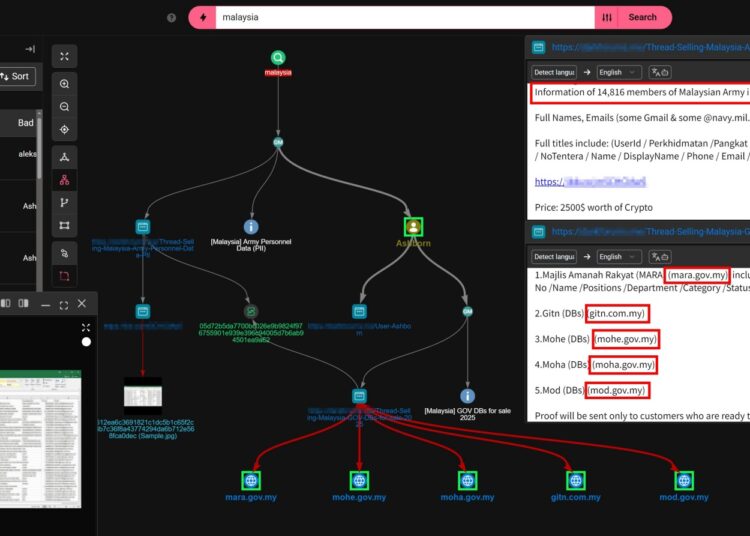Click the translate icon button
The image size is (750, 536).
coord(659,72)
